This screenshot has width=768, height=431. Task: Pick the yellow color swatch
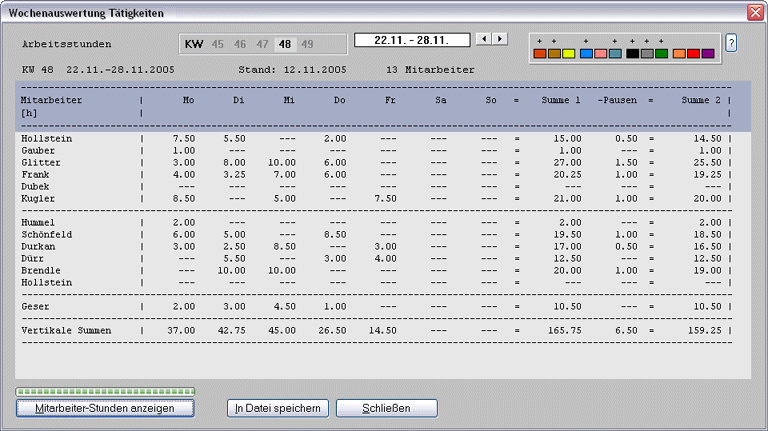(x=569, y=53)
